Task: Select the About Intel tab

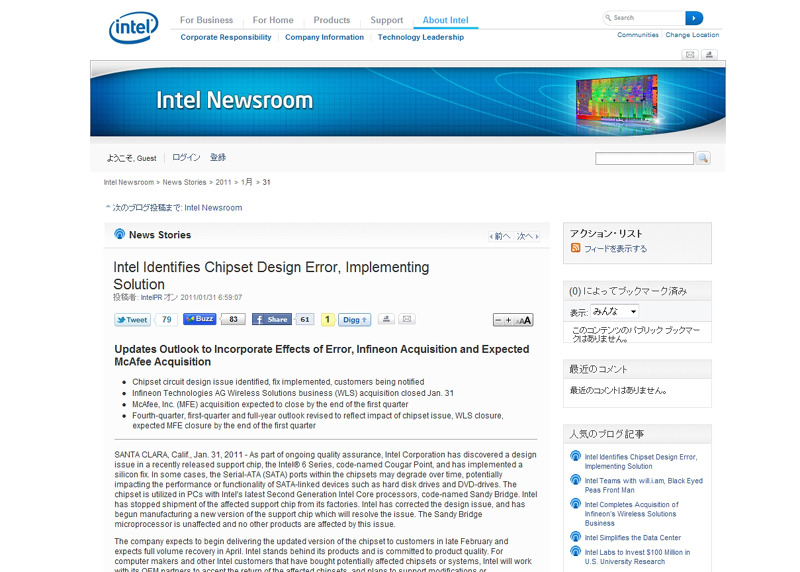Action: coord(445,20)
